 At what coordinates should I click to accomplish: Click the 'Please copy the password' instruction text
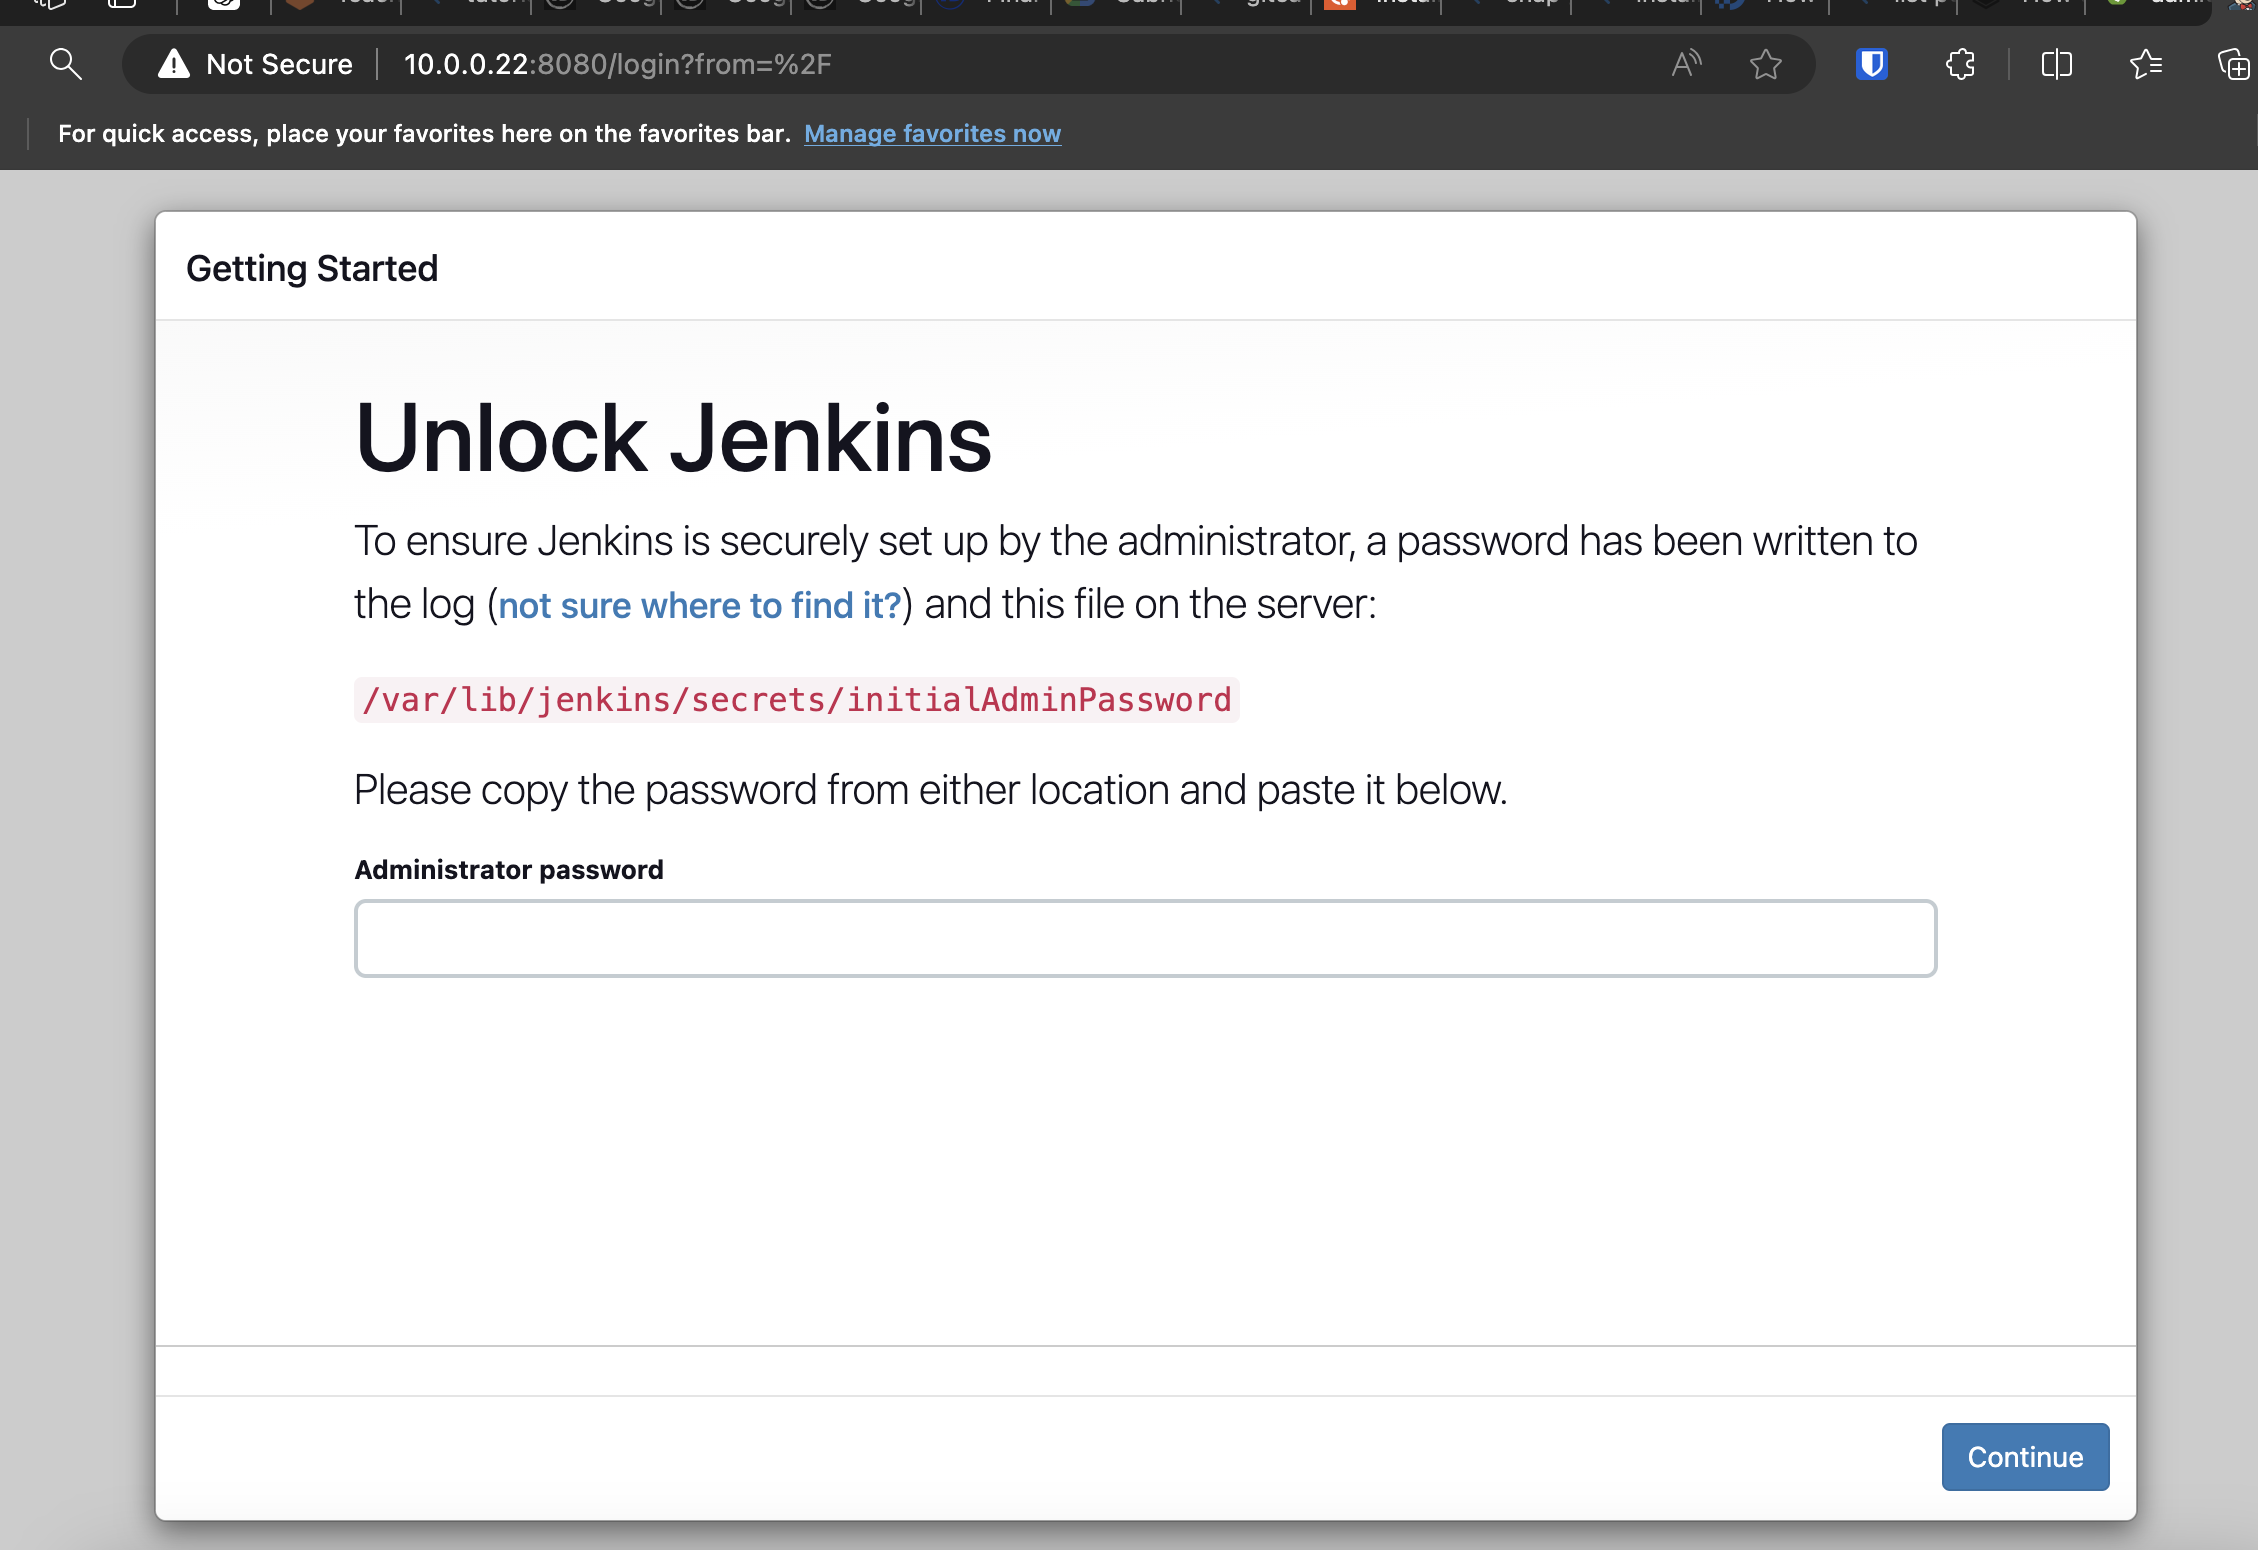point(930,790)
